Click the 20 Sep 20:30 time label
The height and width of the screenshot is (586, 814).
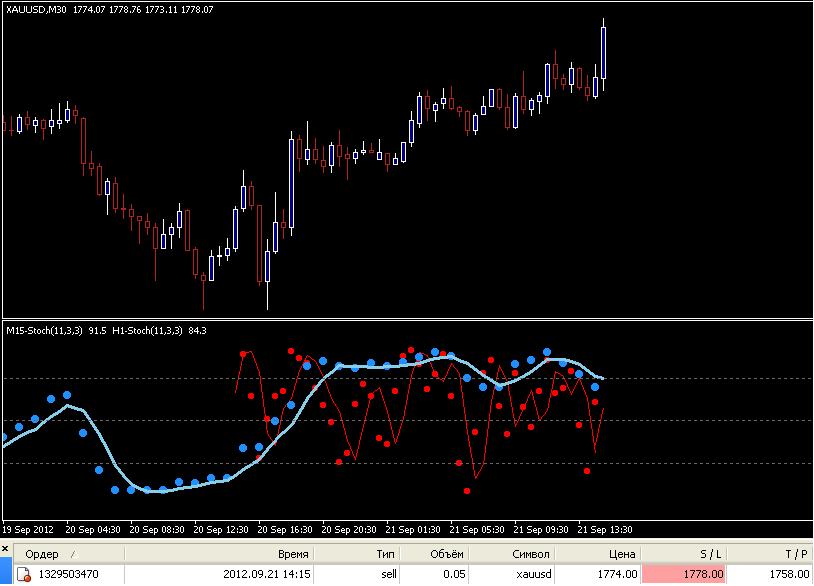point(349,529)
